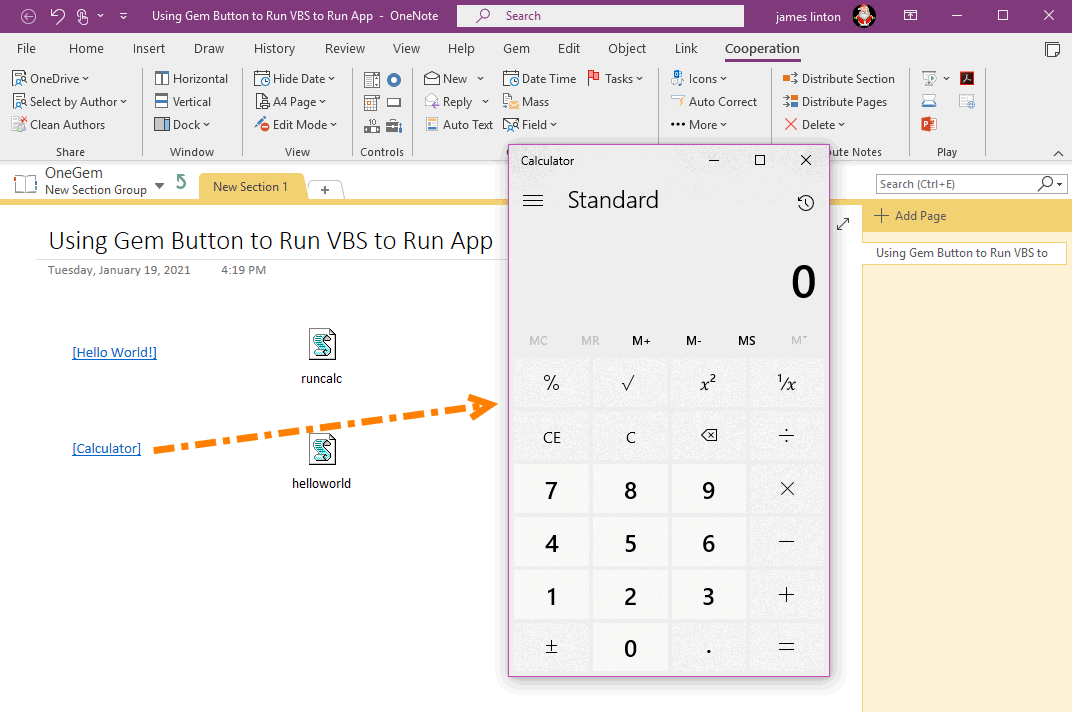Viewport: 1072px width, 712px height.
Task: Click the web page icon in Play group
Action: pos(967,101)
